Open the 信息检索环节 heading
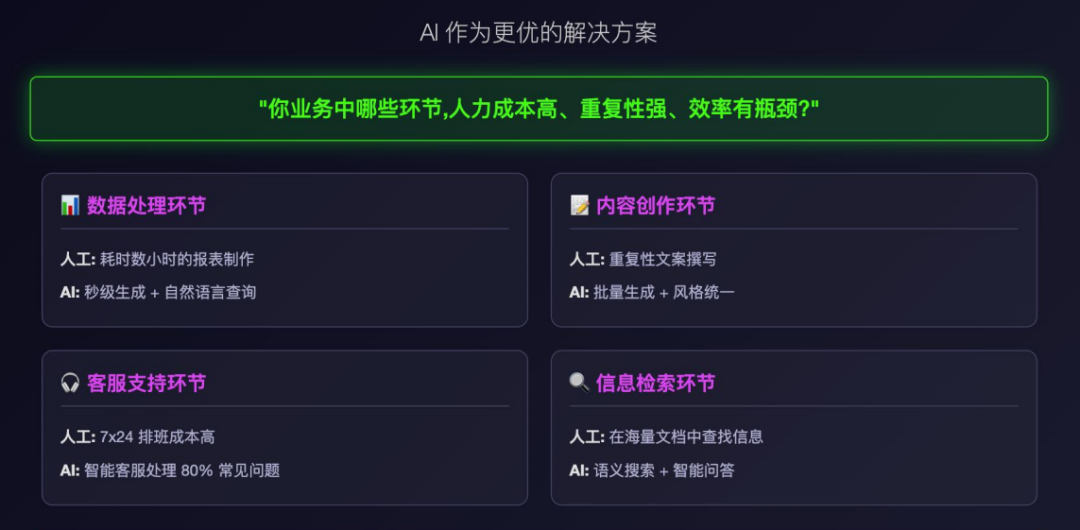 point(655,383)
